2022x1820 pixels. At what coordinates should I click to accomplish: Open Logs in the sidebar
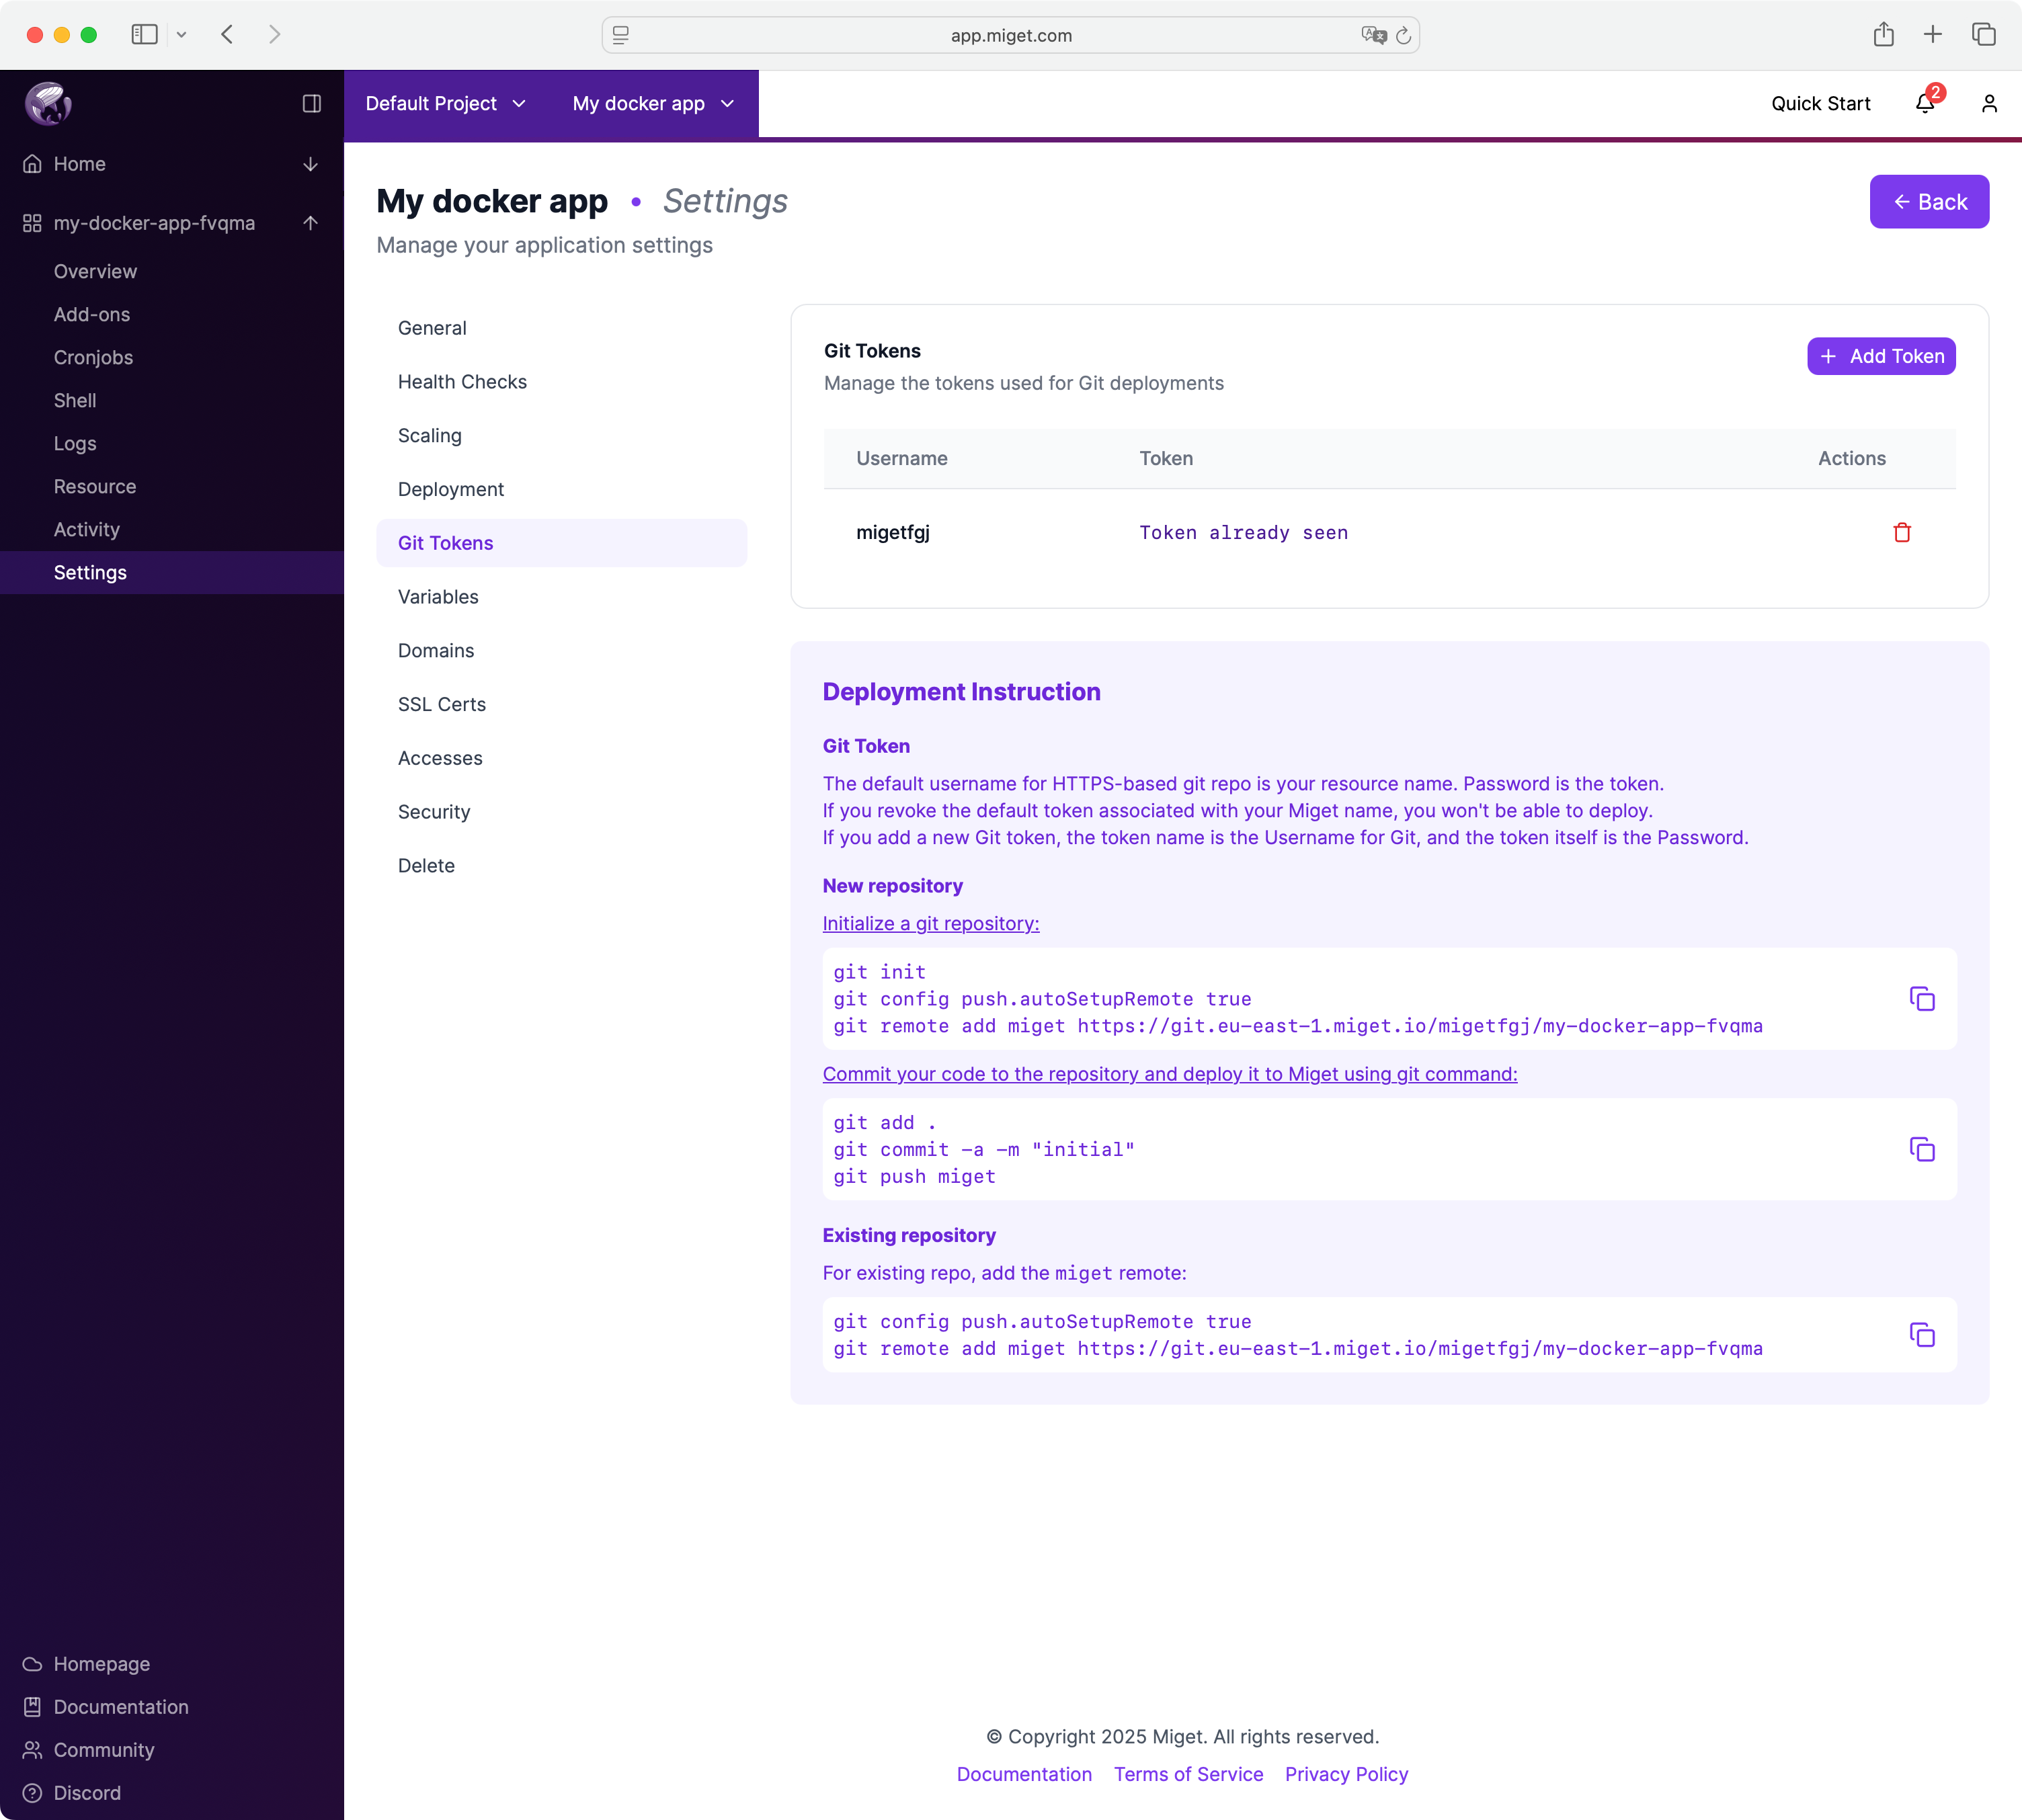[x=75, y=443]
